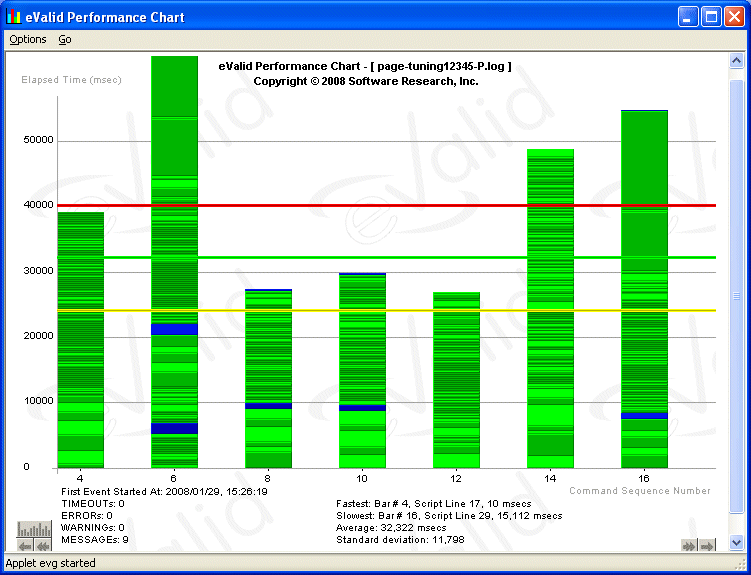751x575 pixels.
Task: Click the bar for sequence number 14
Action: click(550, 308)
